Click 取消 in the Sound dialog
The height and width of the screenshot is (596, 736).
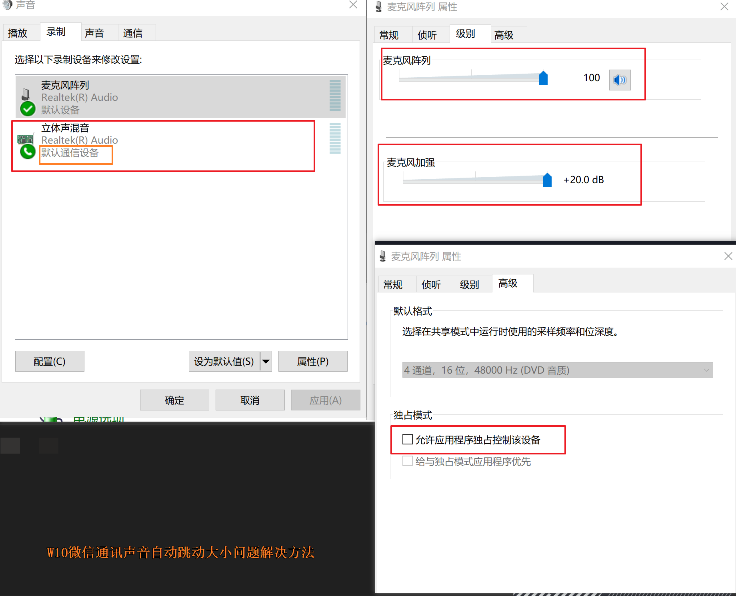(x=250, y=400)
